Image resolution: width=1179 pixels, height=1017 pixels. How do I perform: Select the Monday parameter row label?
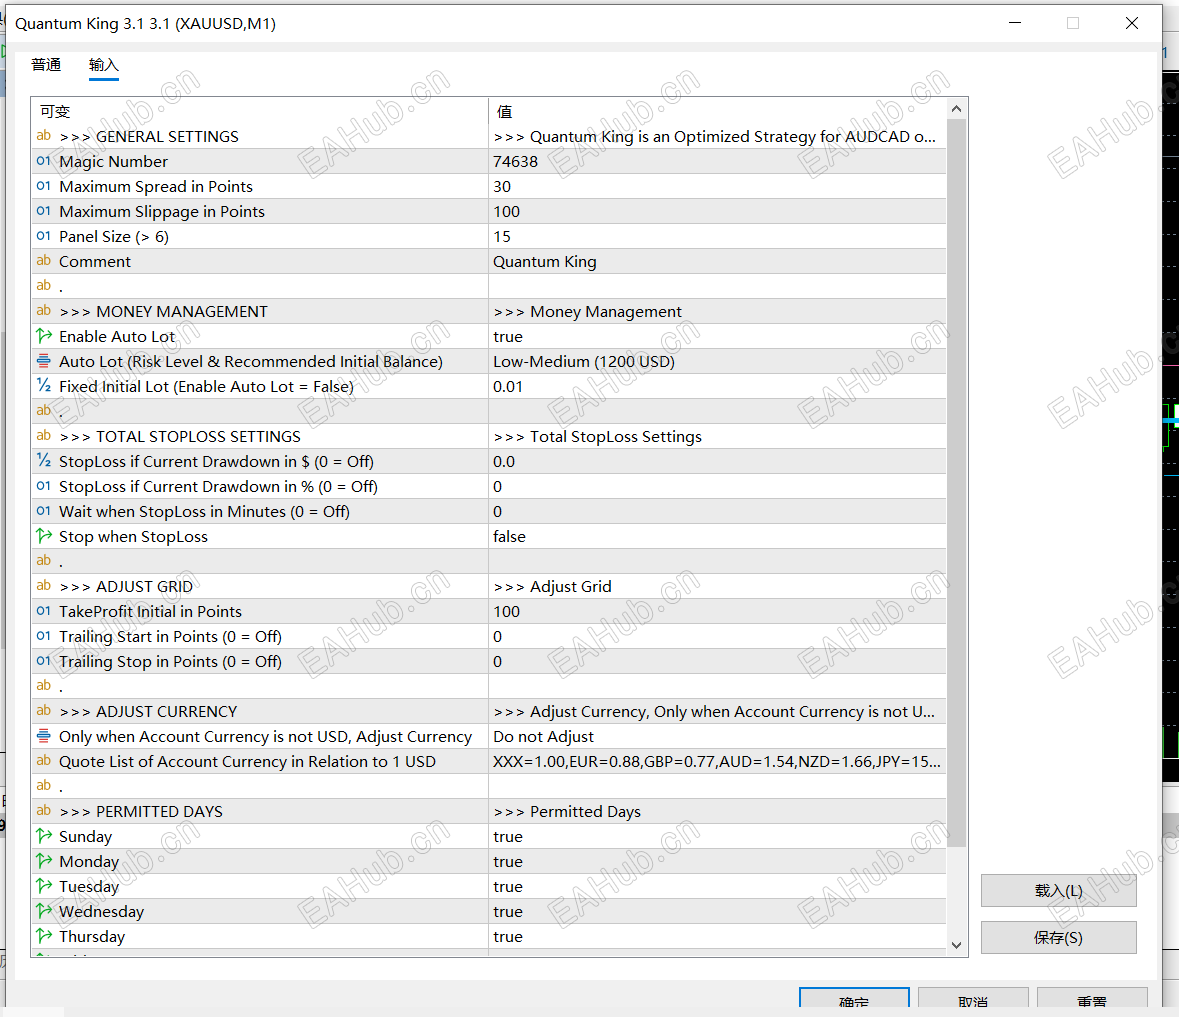tap(89, 861)
